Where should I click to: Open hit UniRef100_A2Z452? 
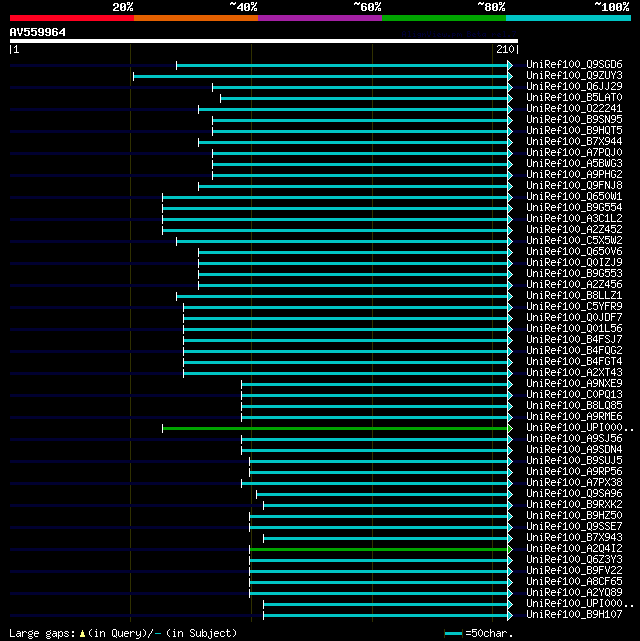pyautogui.click(x=574, y=230)
